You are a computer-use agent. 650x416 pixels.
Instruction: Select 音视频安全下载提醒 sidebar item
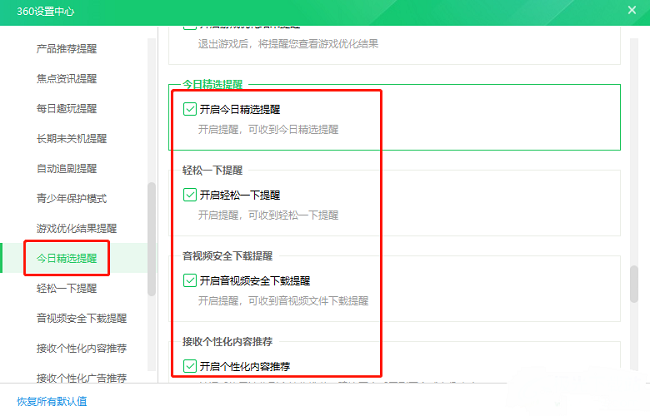pyautogui.click(x=82, y=318)
